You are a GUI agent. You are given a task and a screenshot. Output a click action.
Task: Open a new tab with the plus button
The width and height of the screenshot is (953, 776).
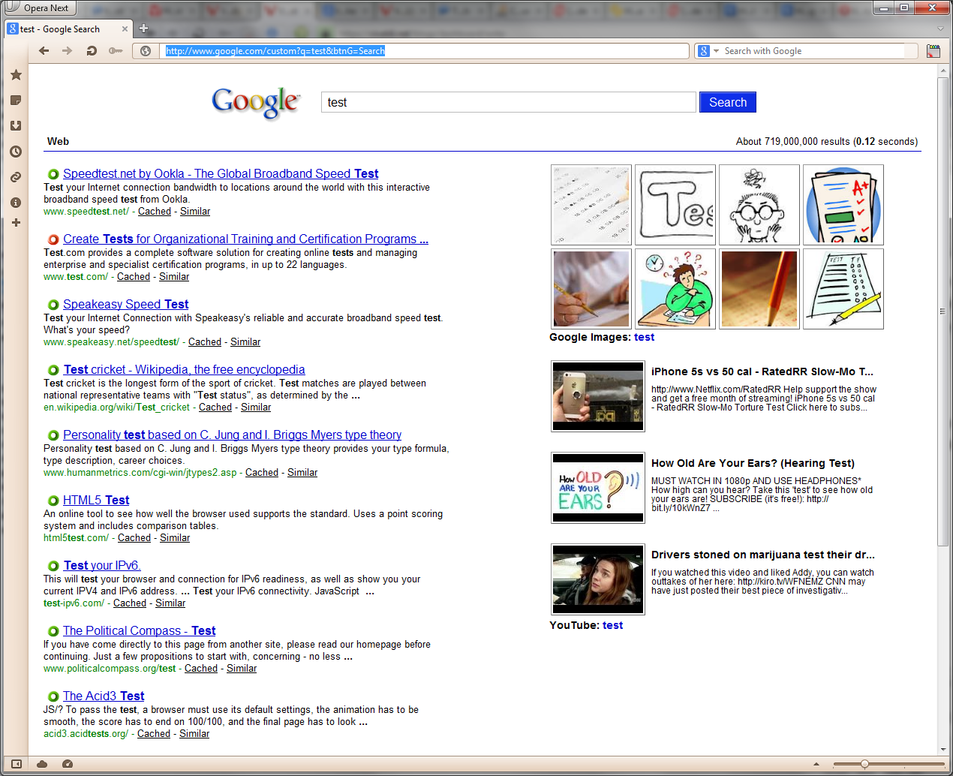pos(143,28)
